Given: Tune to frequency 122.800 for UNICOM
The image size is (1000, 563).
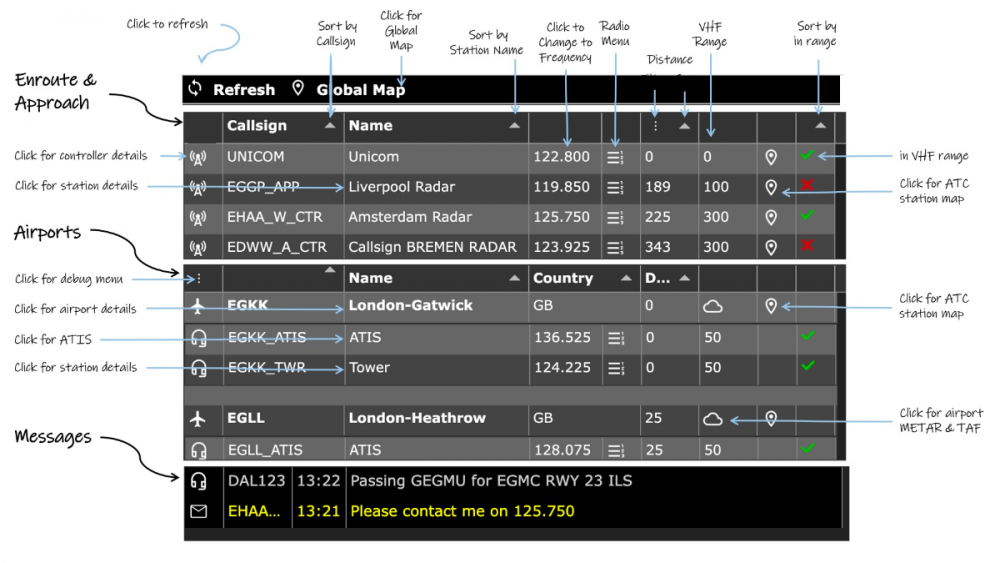Looking at the screenshot, I should [x=562, y=157].
